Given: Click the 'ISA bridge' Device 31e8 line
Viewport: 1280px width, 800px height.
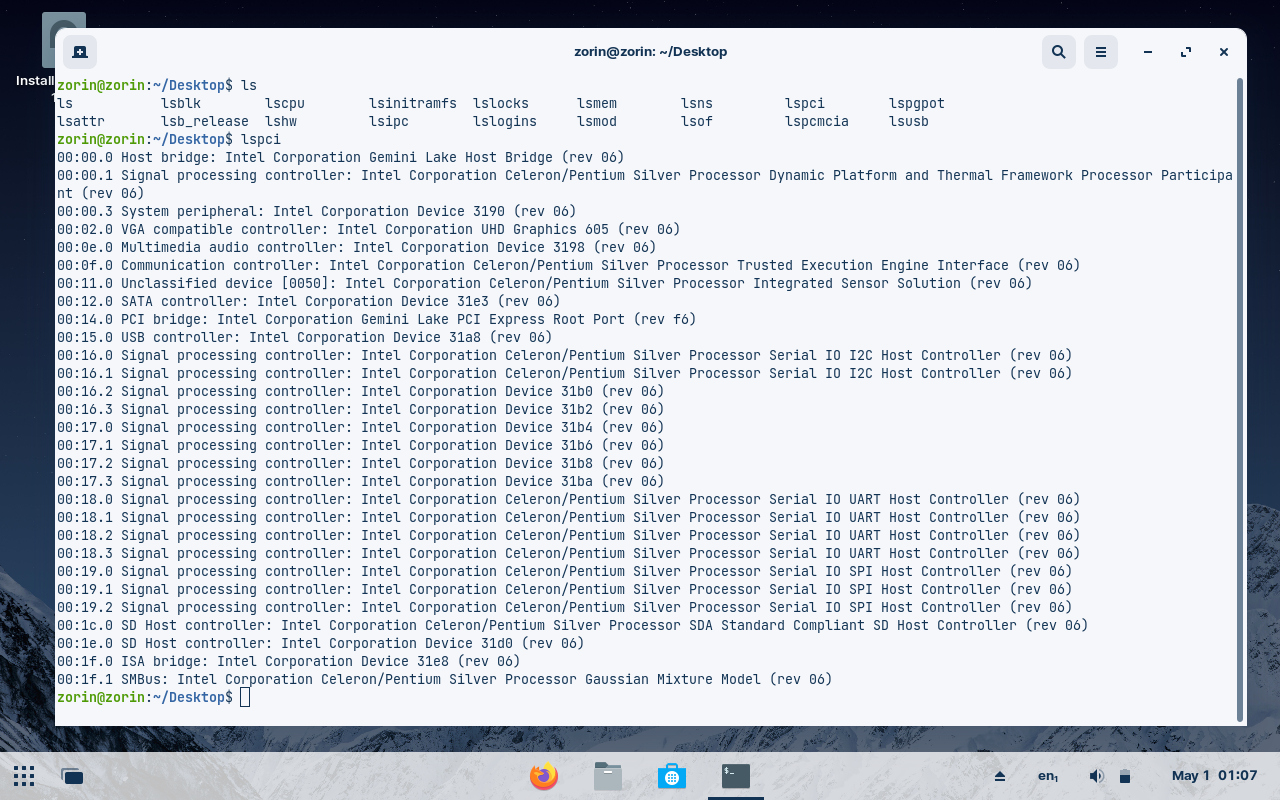Looking at the screenshot, I should (289, 661).
